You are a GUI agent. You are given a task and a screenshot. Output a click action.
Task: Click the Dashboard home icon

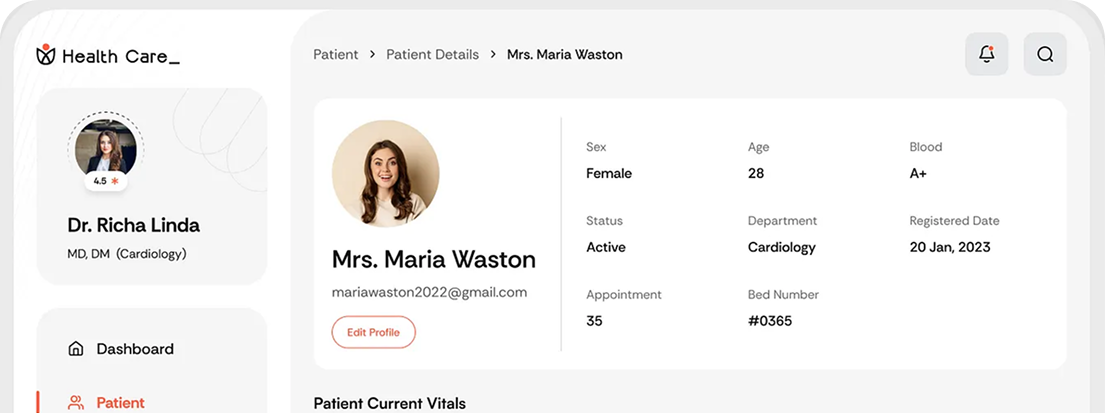point(75,349)
